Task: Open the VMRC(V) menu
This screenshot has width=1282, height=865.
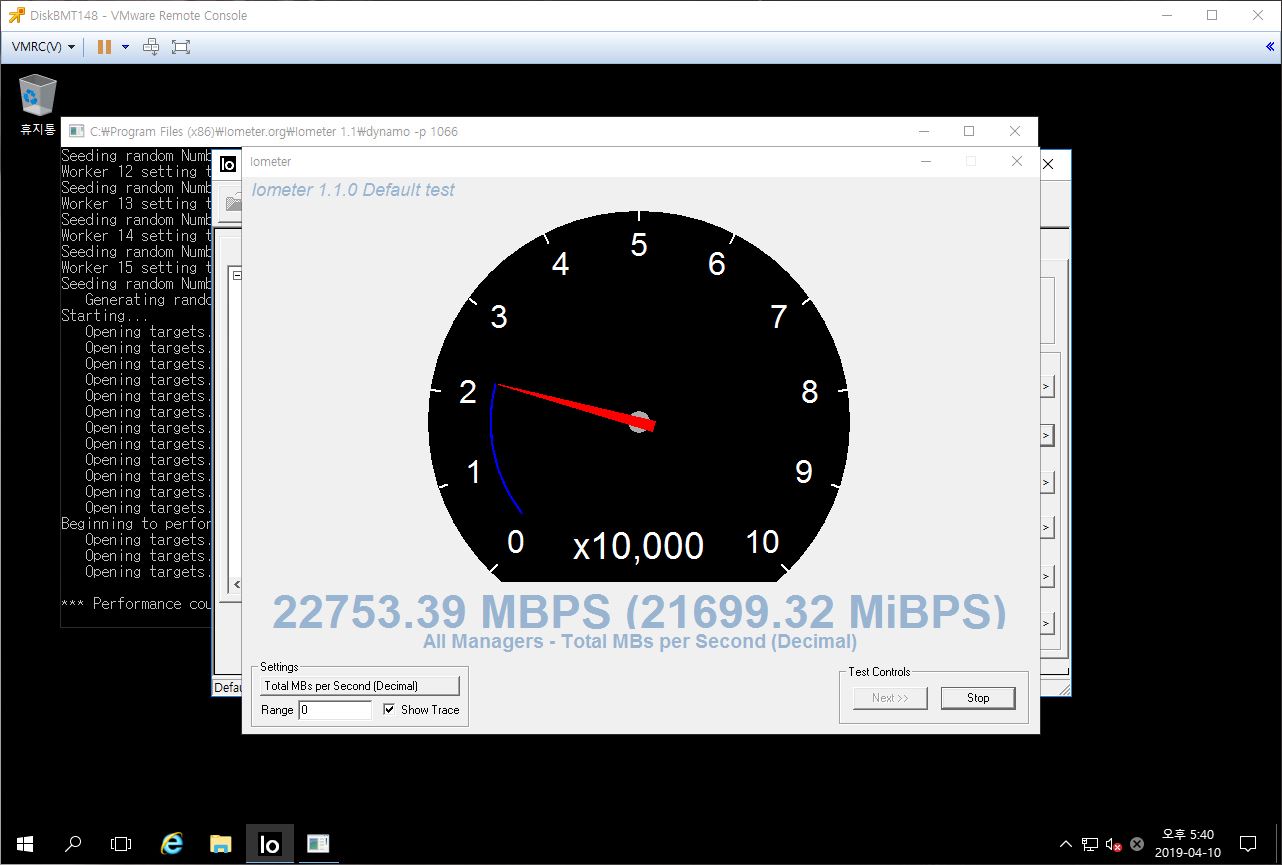Action: (43, 47)
